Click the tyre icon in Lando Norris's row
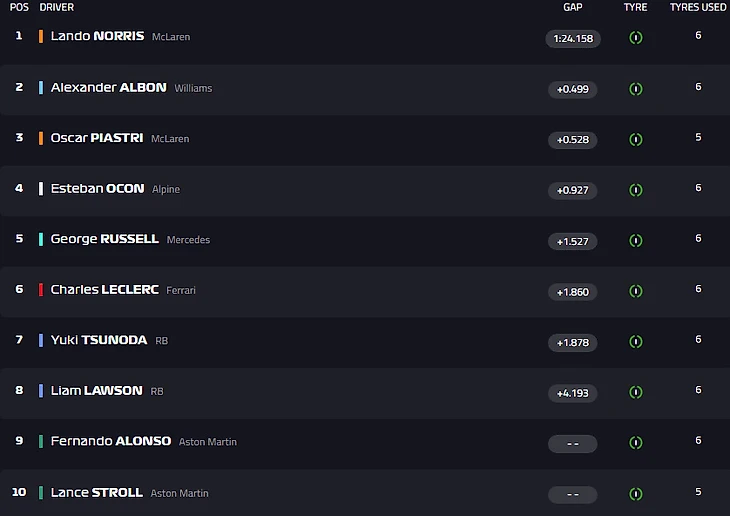The width and height of the screenshot is (730, 516). tap(636, 38)
